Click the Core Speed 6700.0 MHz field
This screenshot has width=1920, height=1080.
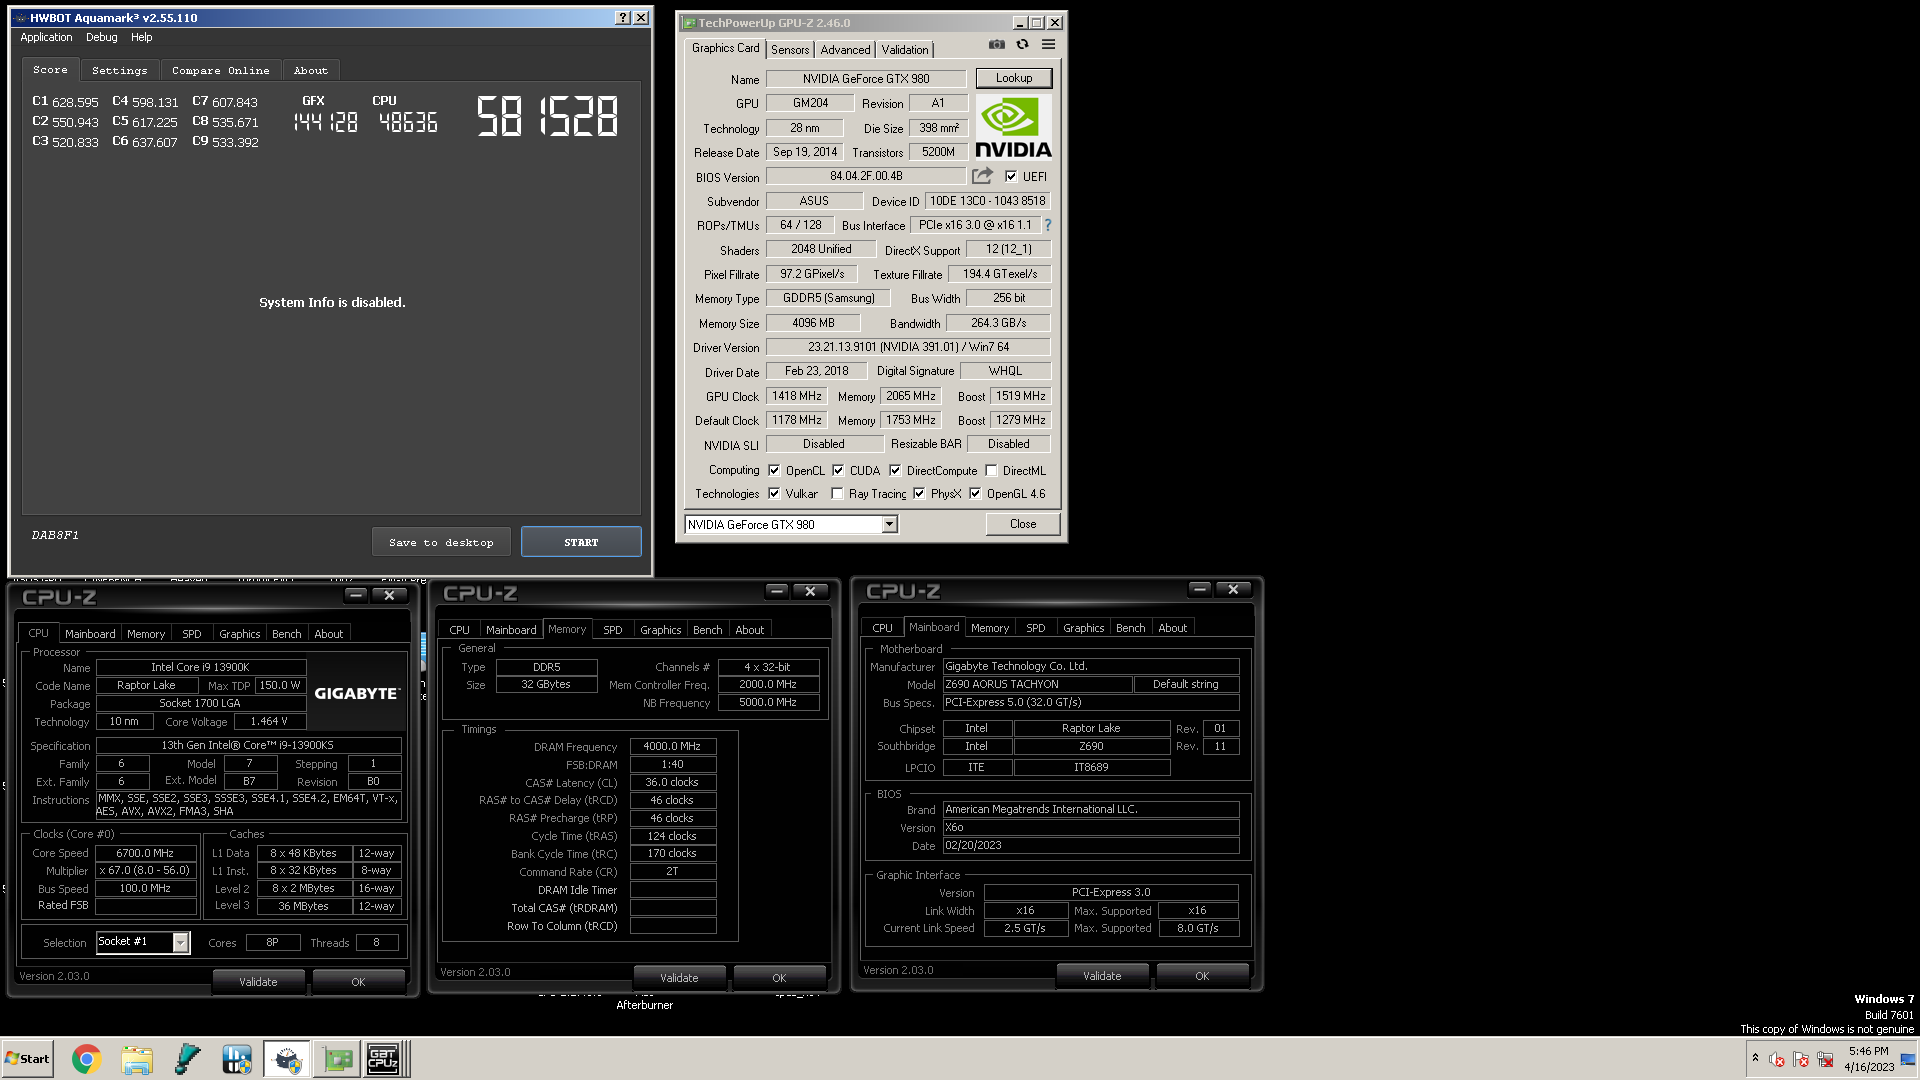145,854
